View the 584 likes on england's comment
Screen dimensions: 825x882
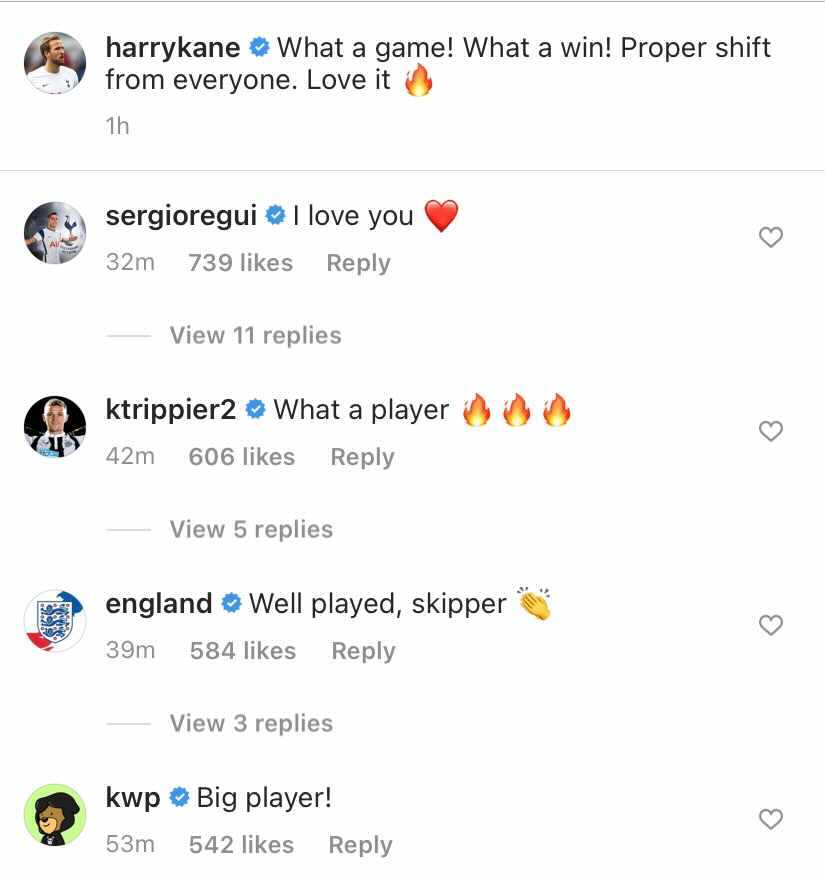[x=242, y=652]
